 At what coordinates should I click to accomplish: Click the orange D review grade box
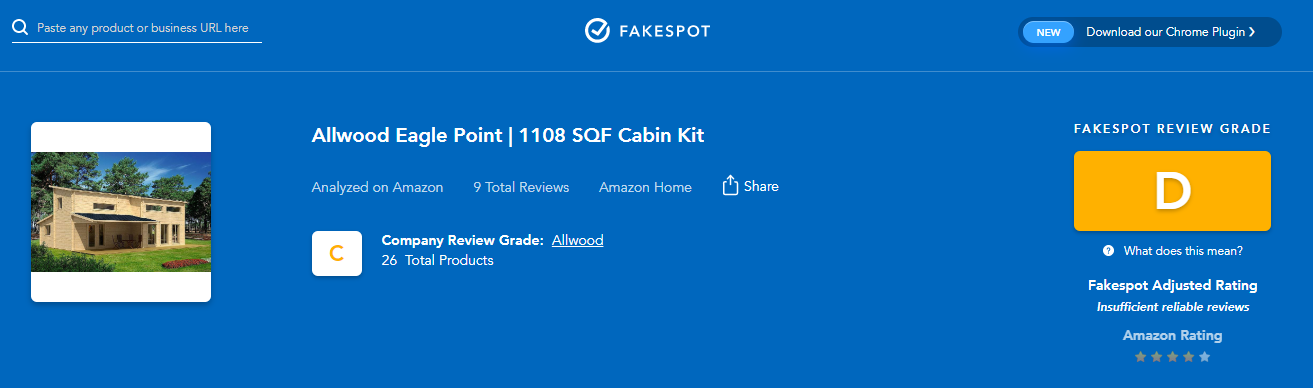point(1172,191)
